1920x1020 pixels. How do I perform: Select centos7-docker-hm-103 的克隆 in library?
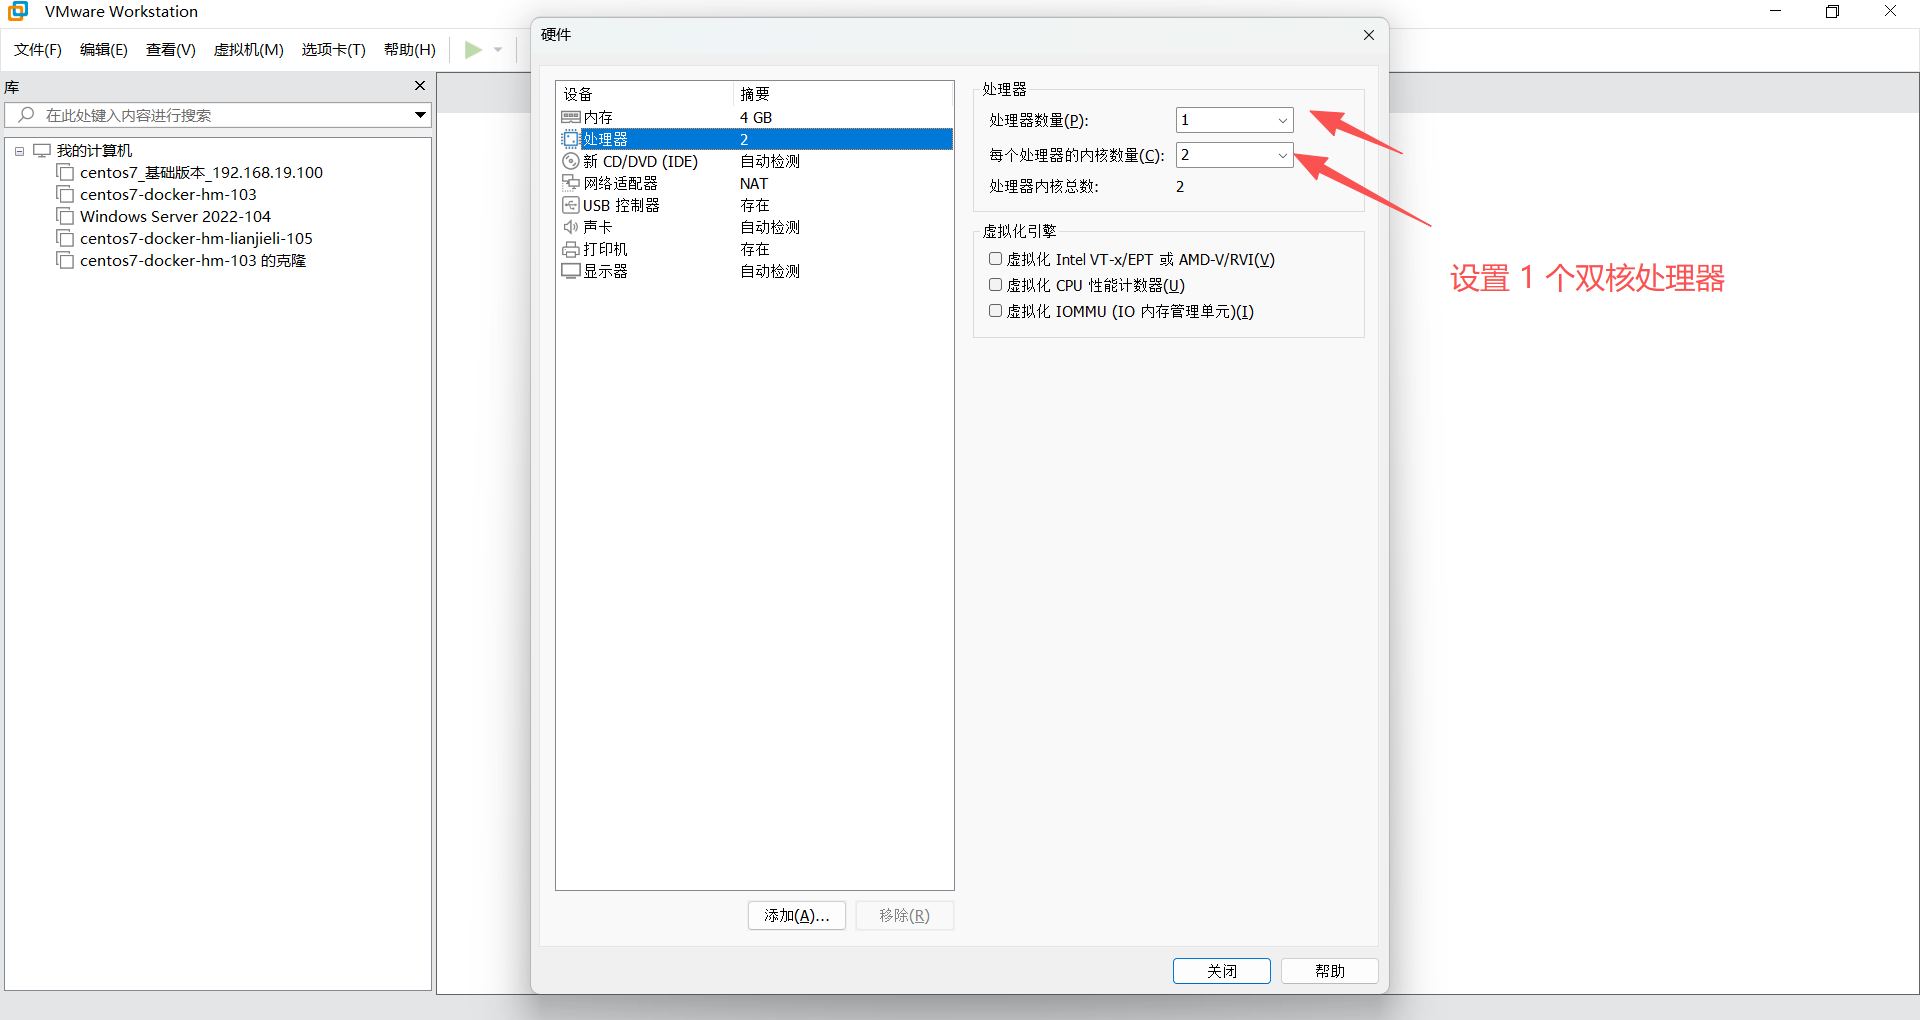coord(193,260)
